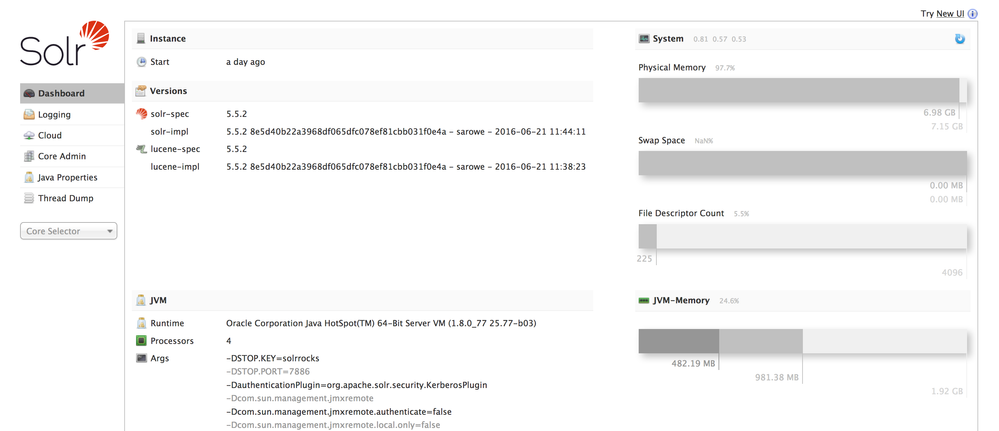The height and width of the screenshot is (431, 999).
Task: Click the File Descriptor Count bar
Action: [x=802, y=237]
